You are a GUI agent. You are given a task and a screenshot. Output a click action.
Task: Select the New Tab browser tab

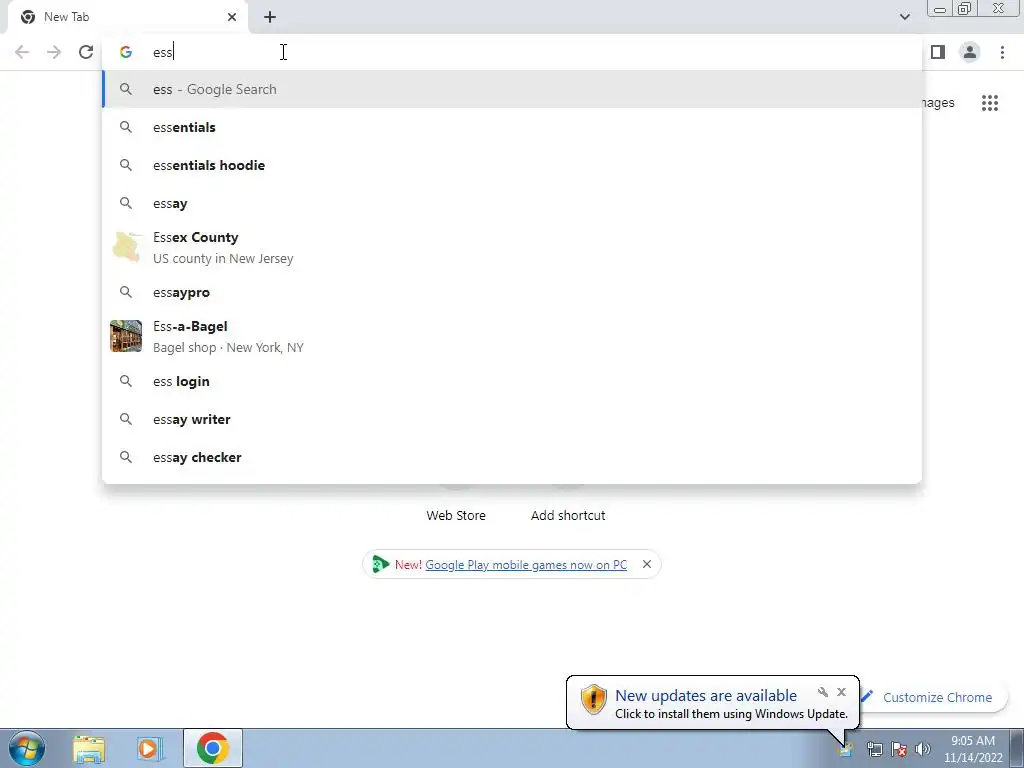128,17
